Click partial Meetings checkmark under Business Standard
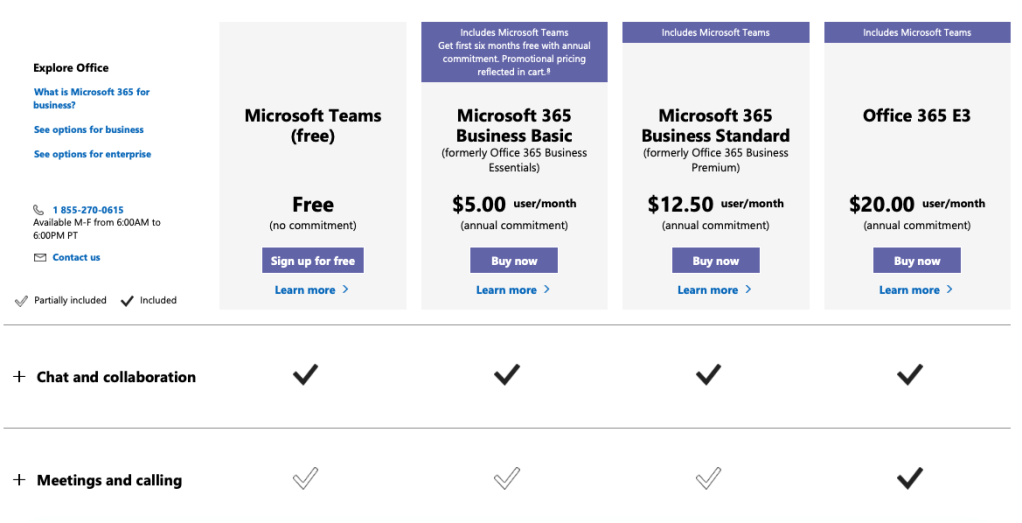The width and height of the screenshot is (1022, 523). [708, 479]
